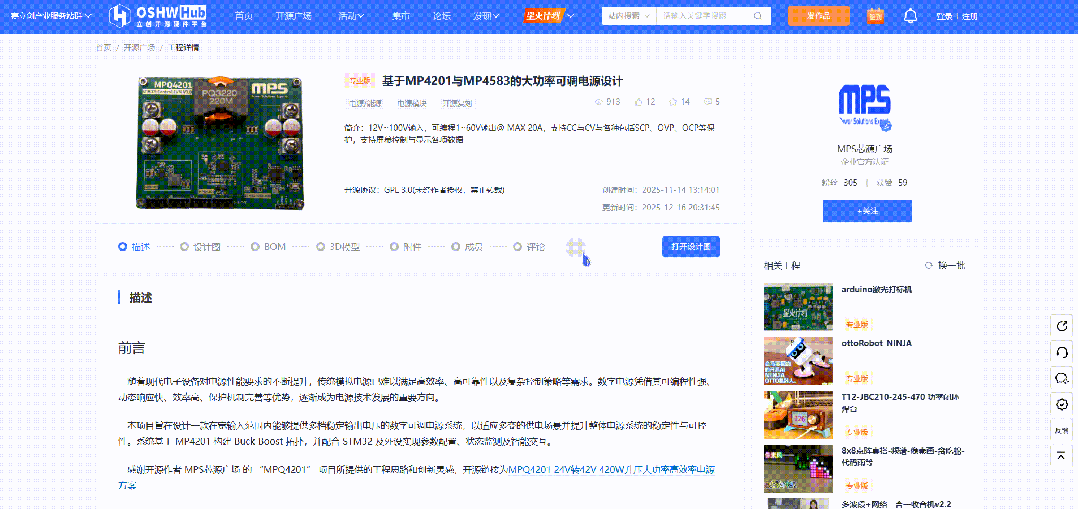This screenshot has width=1078, height=509.
Task: Open notifications bell icon
Action: (x=910, y=16)
